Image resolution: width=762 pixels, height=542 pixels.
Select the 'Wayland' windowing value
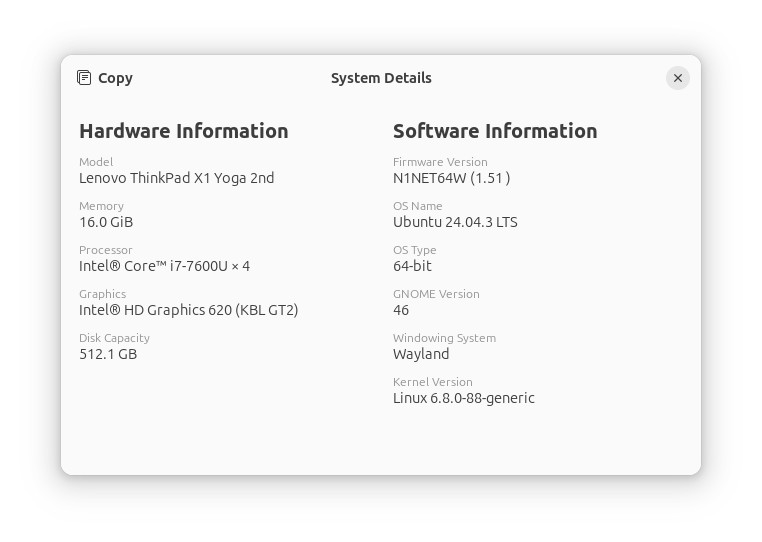(421, 354)
